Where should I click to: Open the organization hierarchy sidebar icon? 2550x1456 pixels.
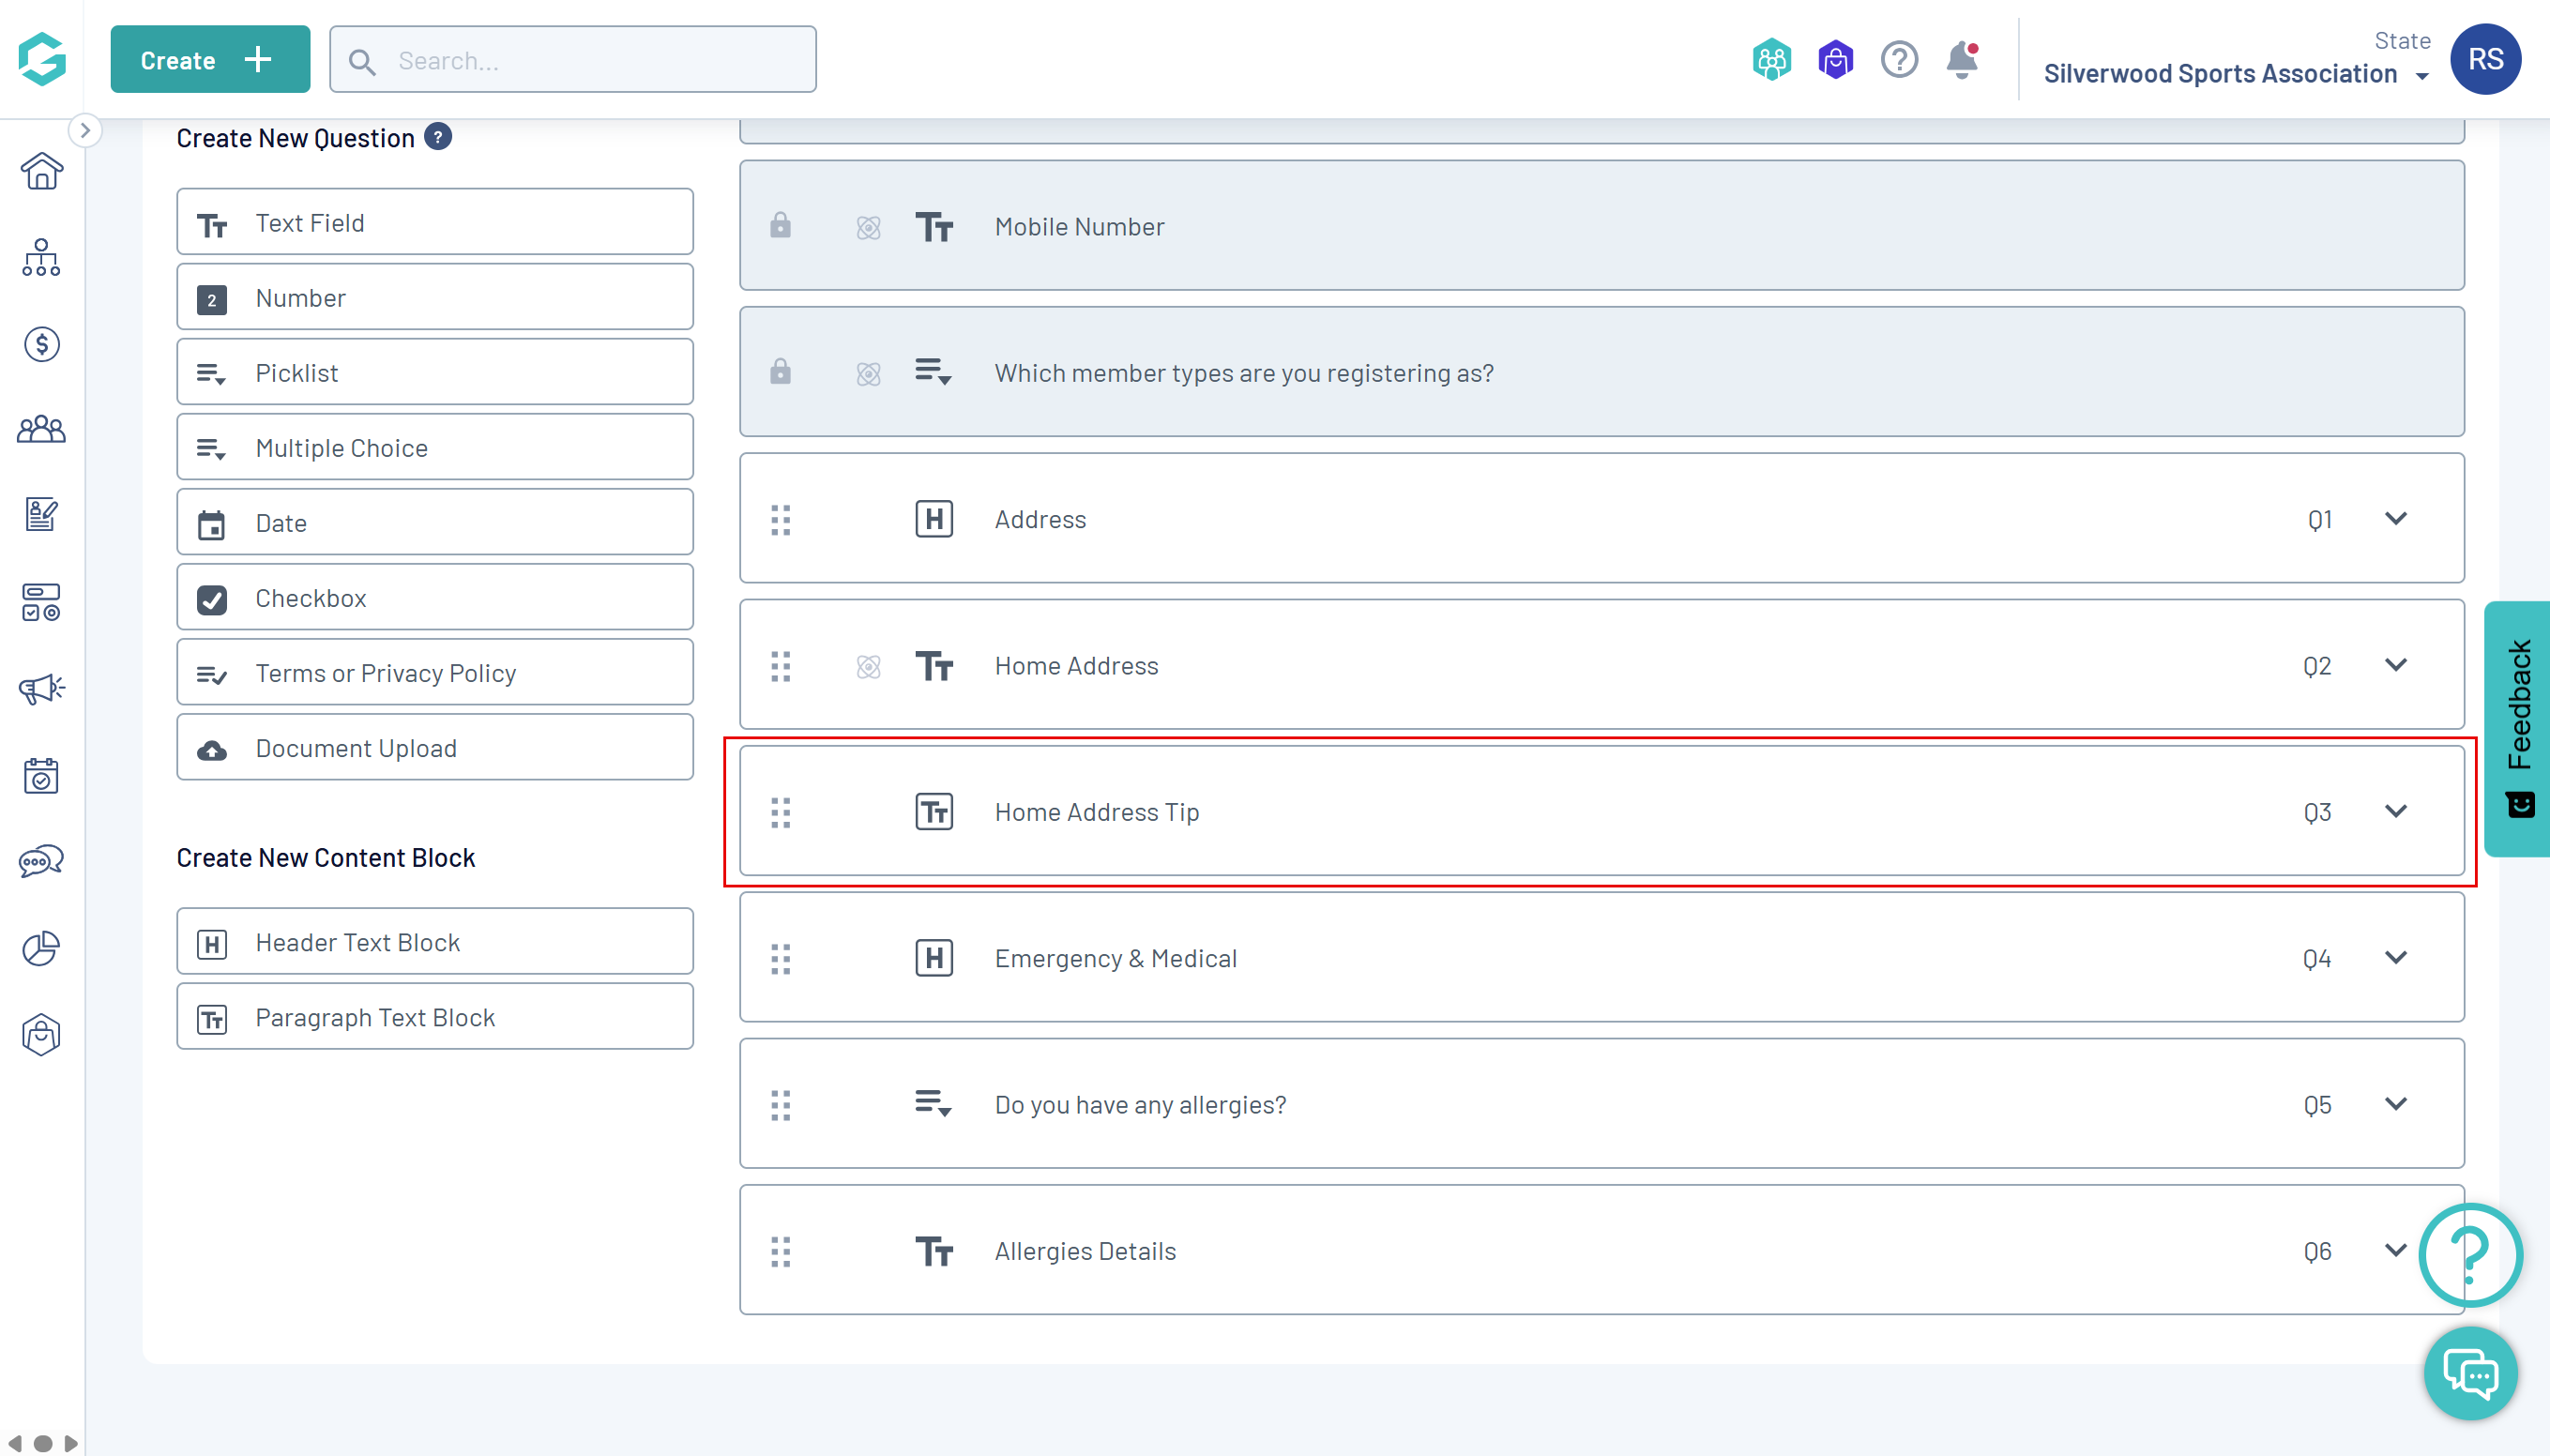(x=41, y=258)
